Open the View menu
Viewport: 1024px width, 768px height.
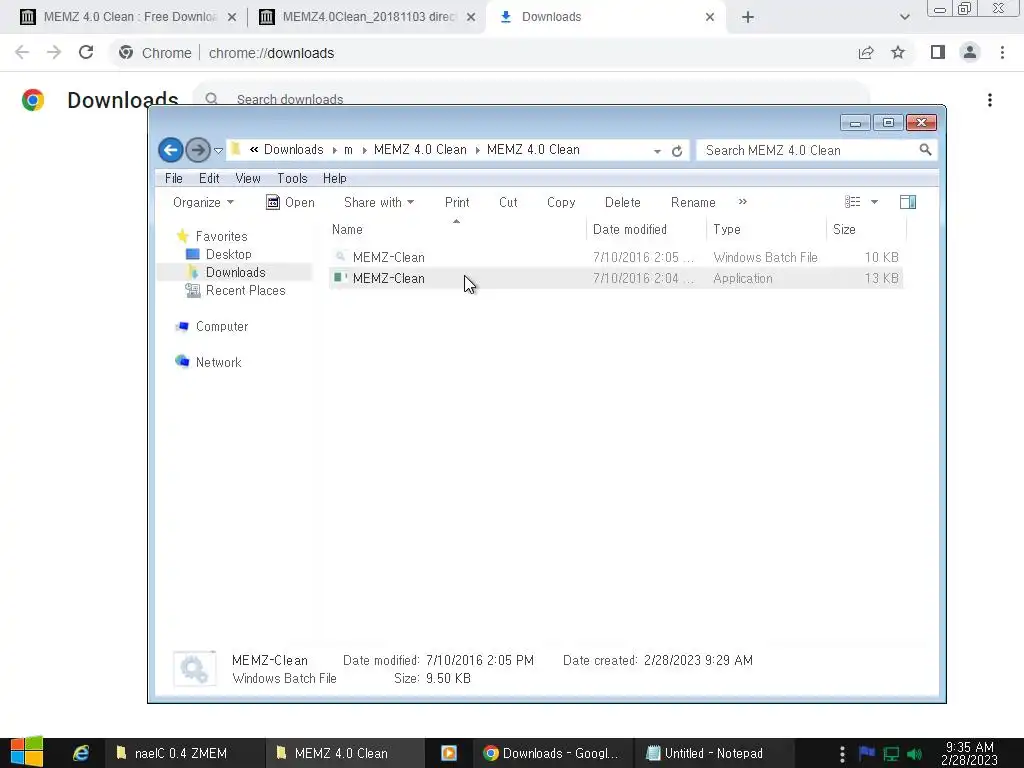[248, 178]
